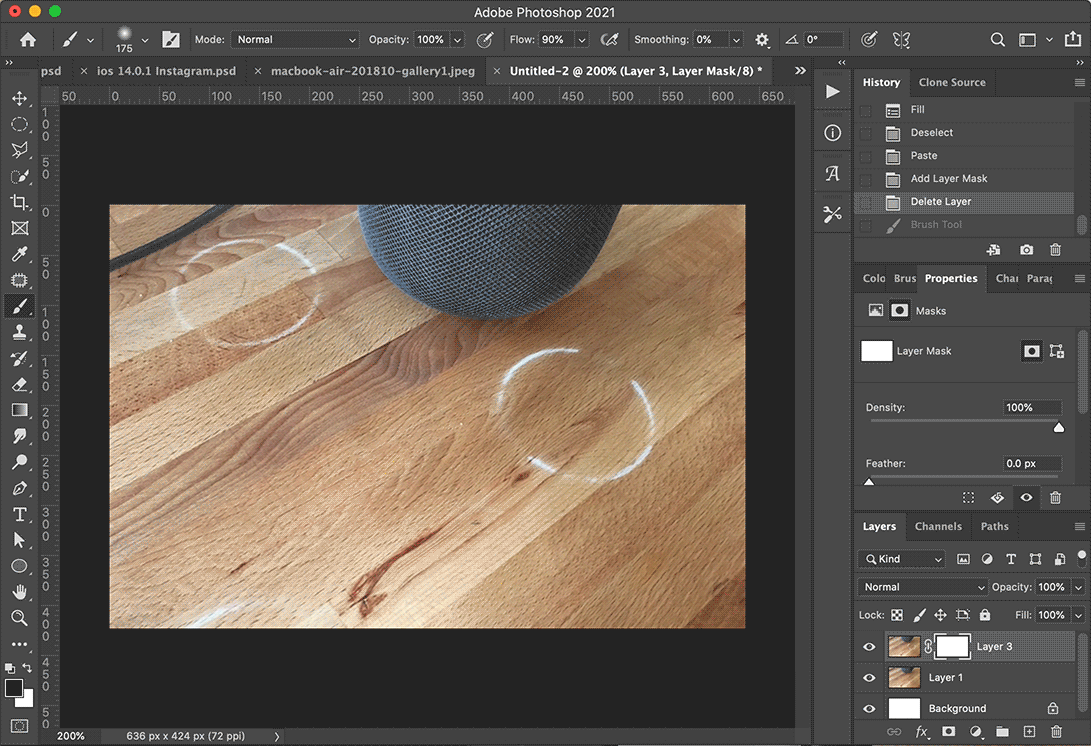This screenshot has width=1091, height=746.
Task: Delete current history state trash icon
Action: pos(1056,249)
